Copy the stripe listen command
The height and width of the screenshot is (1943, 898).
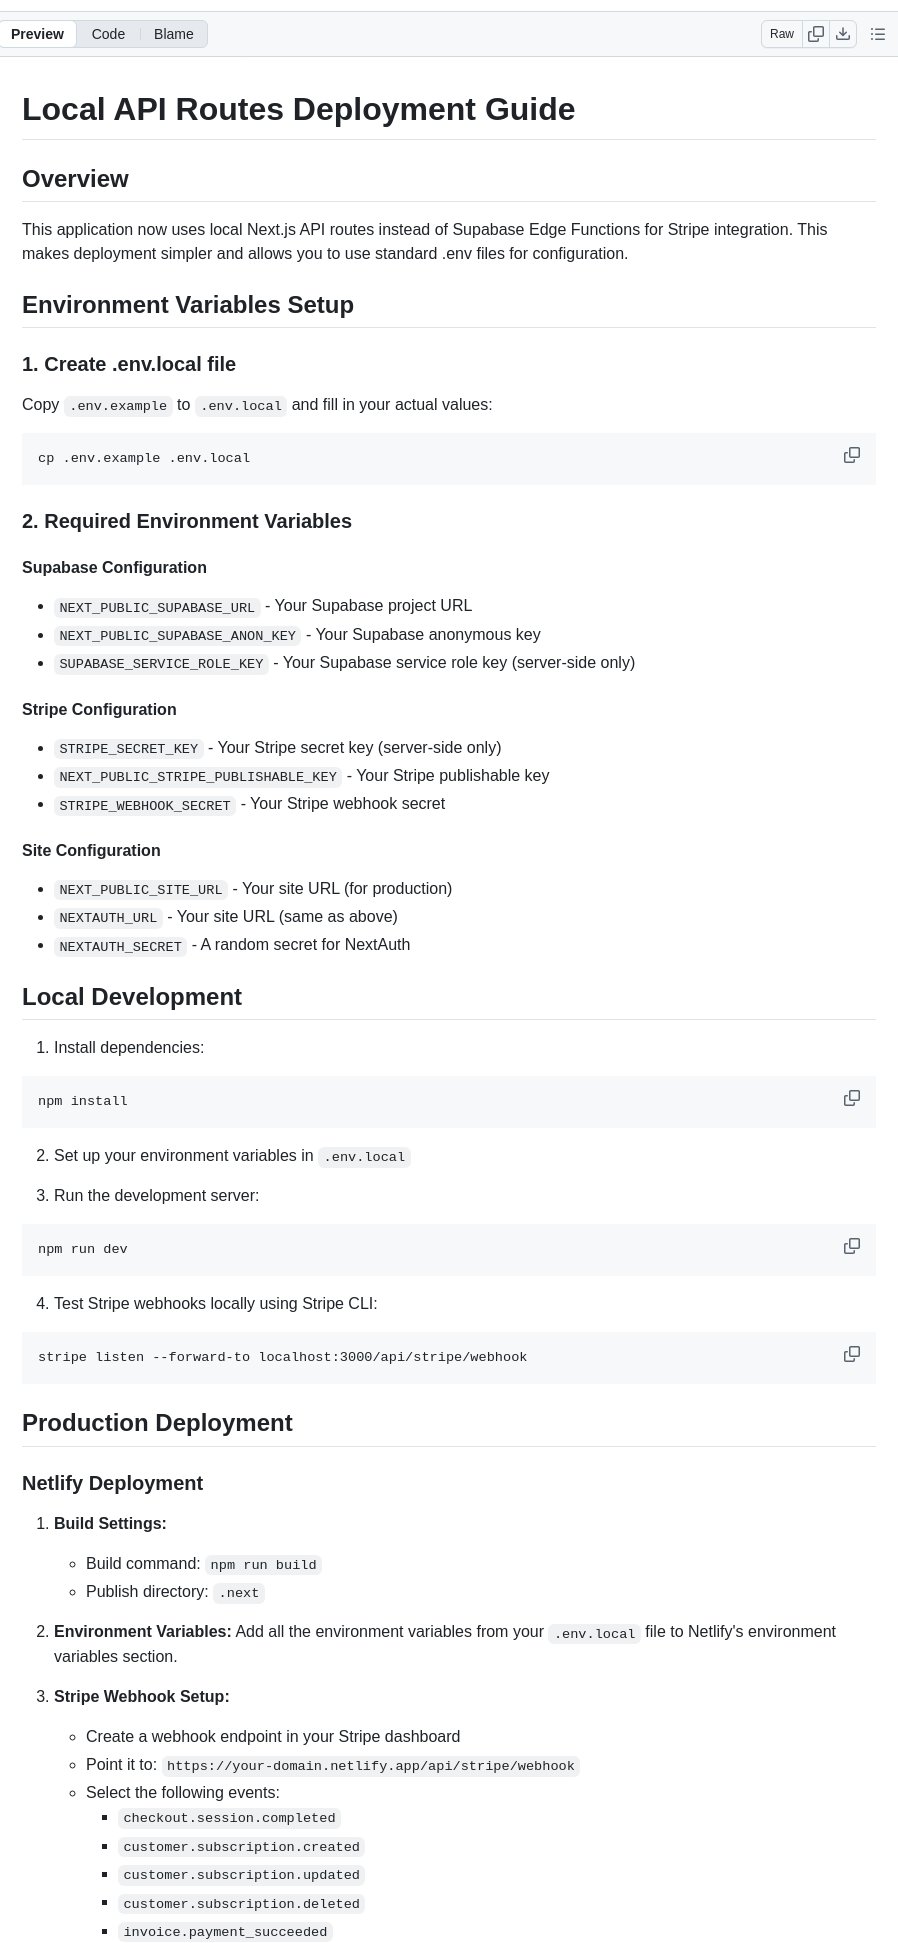click(x=851, y=1355)
